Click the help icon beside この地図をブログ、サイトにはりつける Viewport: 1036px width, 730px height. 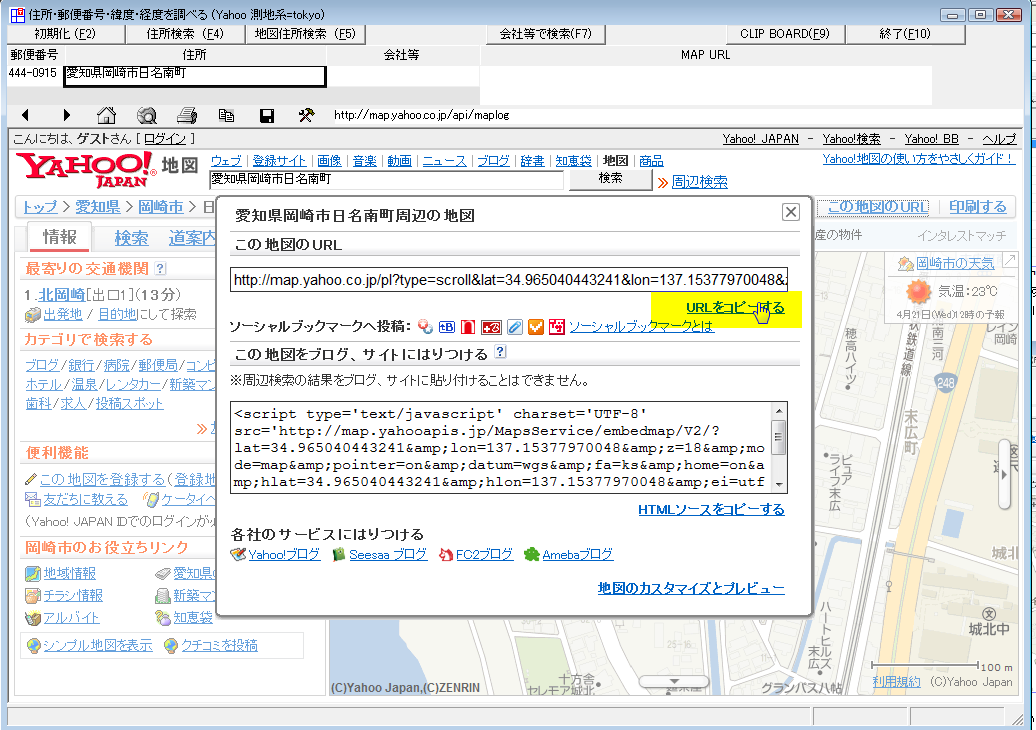(500, 352)
